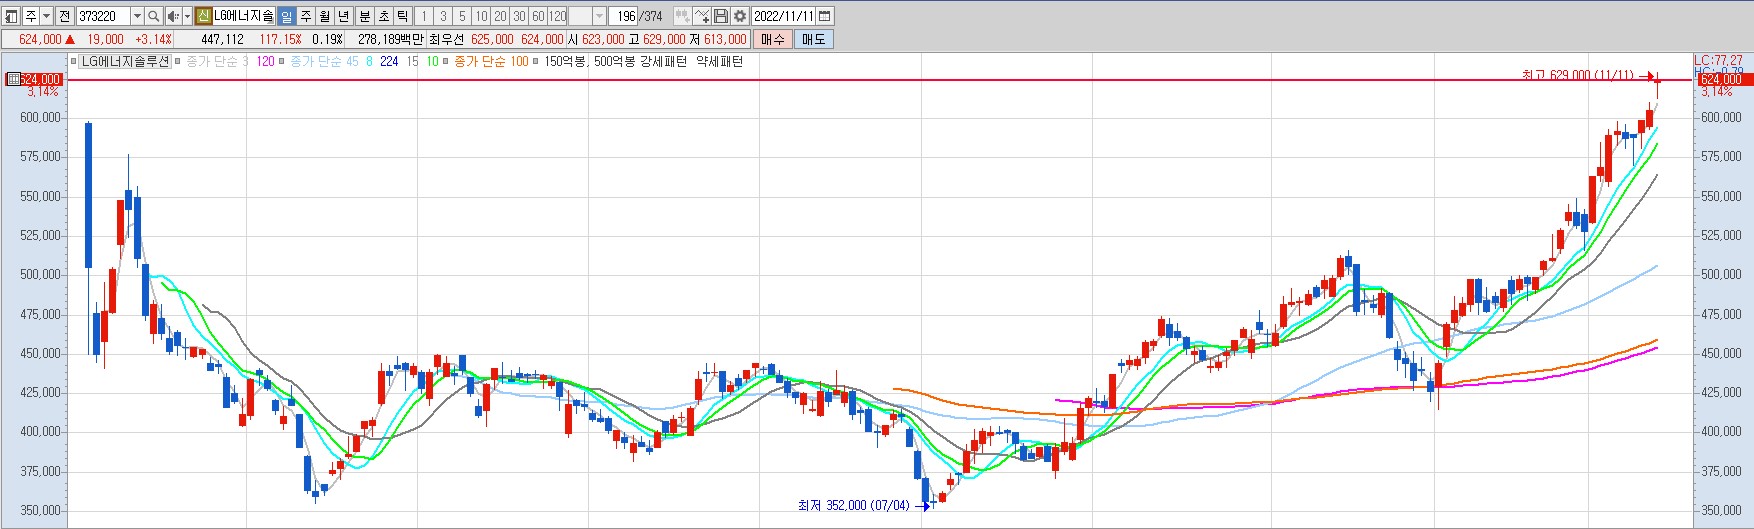Choose the 1 interval button
1754x529 pixels.
click(x=424, y=16)
